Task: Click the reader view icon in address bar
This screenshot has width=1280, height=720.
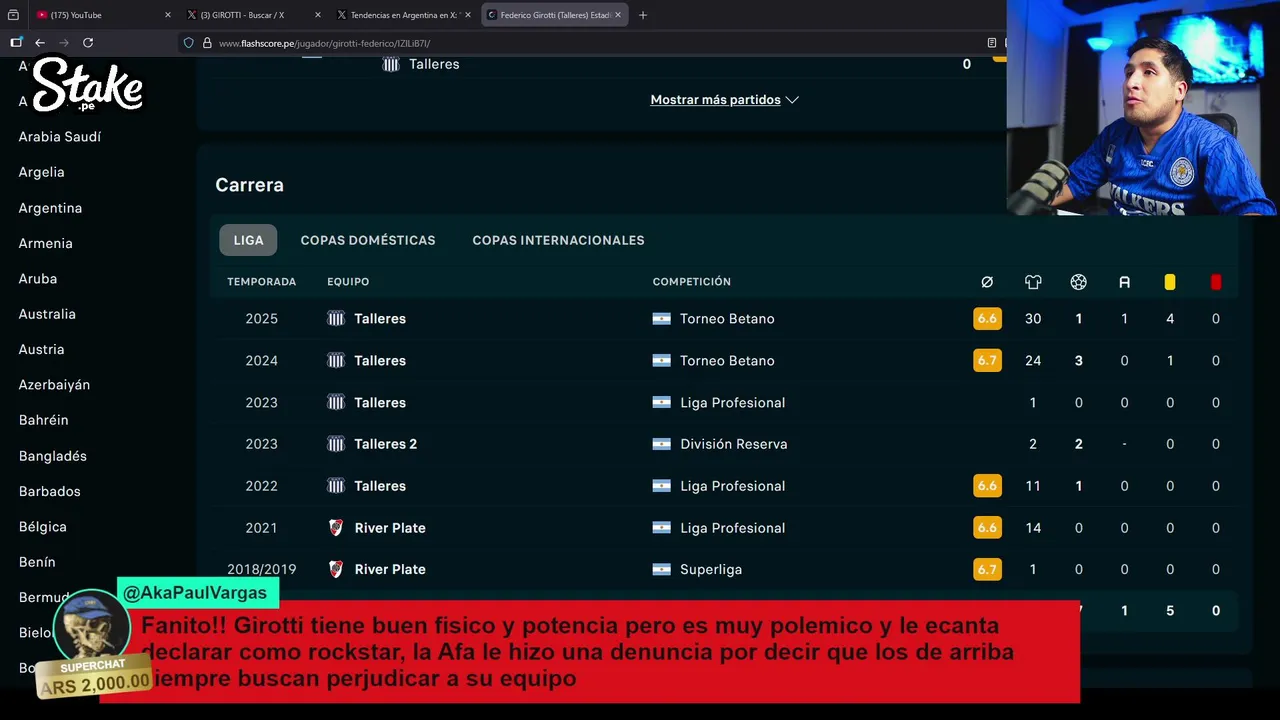Action: pyautogui.click(x=991, y=43)
